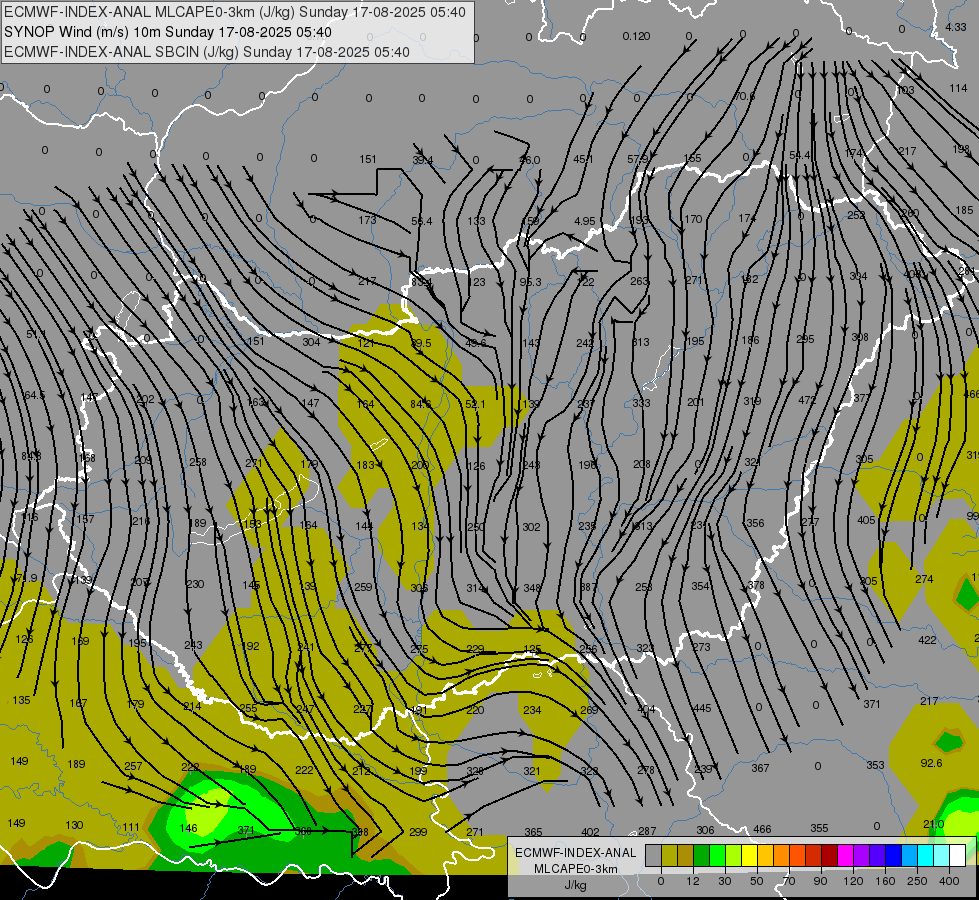Click the cyan legend swatch
Viewport: 979px width, 900px height.
pyautogui.click(x=926, y=856)
